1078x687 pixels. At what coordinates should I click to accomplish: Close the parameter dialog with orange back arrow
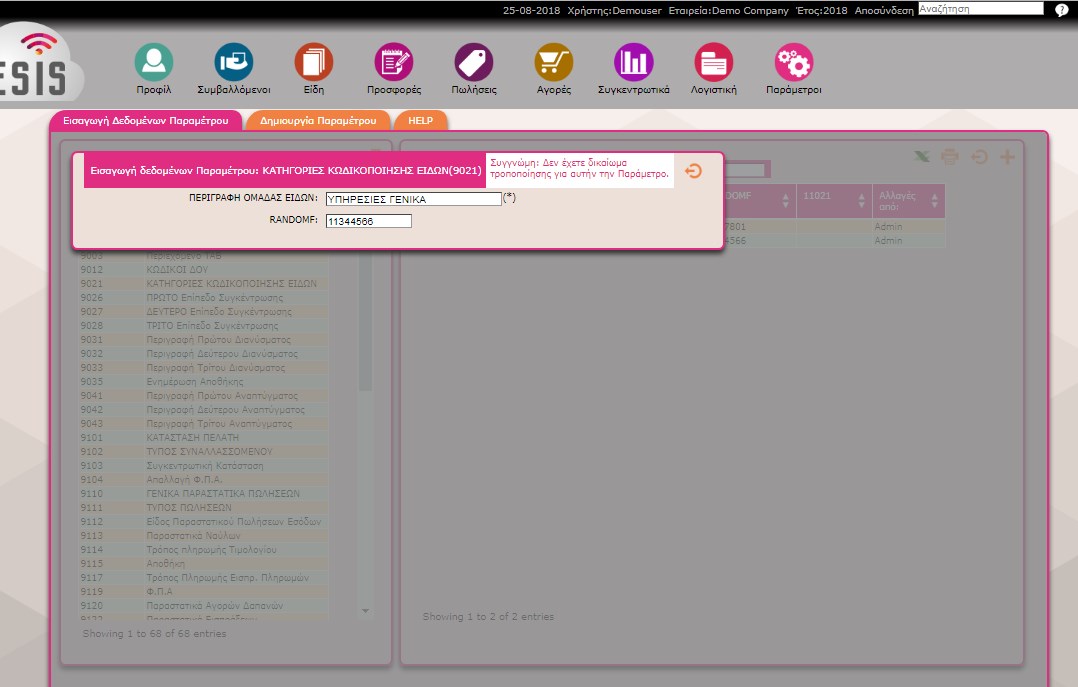(693, 171)
